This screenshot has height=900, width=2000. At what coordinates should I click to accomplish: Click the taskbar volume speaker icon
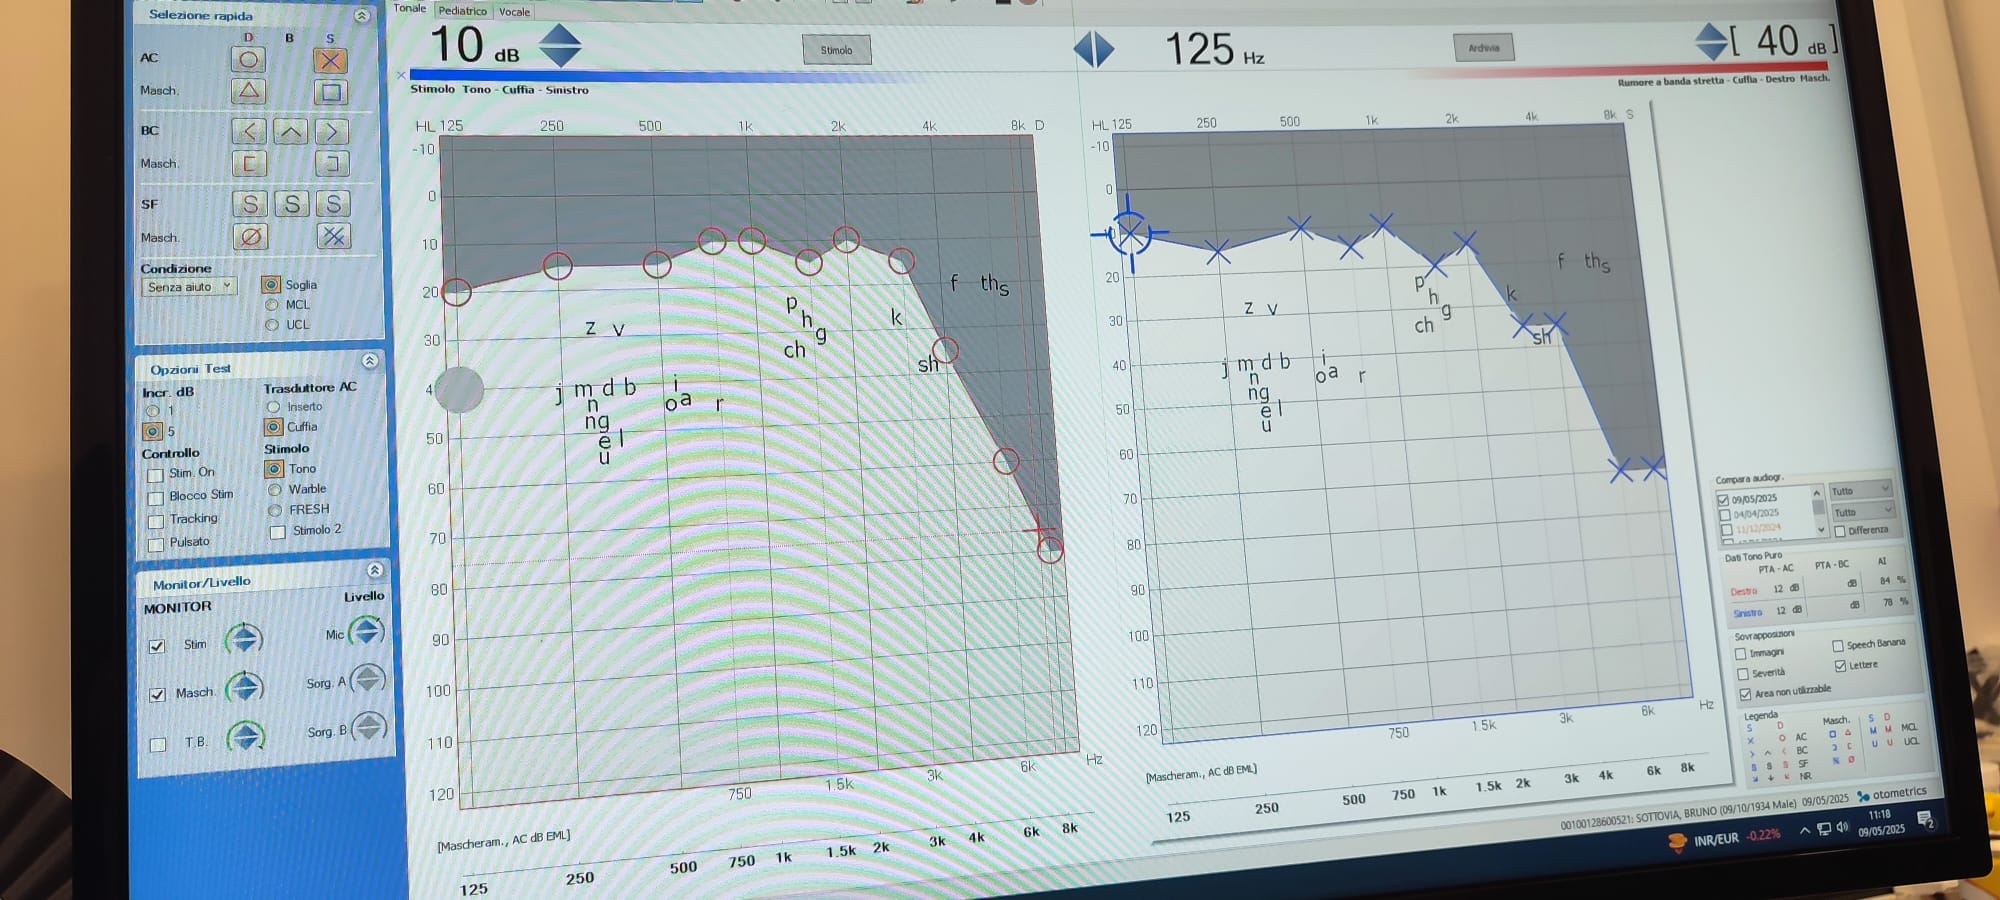(x=1842, y=828)
